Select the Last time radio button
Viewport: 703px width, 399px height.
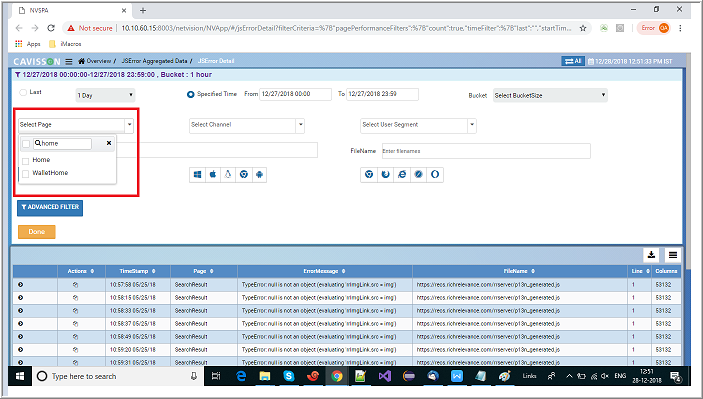[23, 92]
